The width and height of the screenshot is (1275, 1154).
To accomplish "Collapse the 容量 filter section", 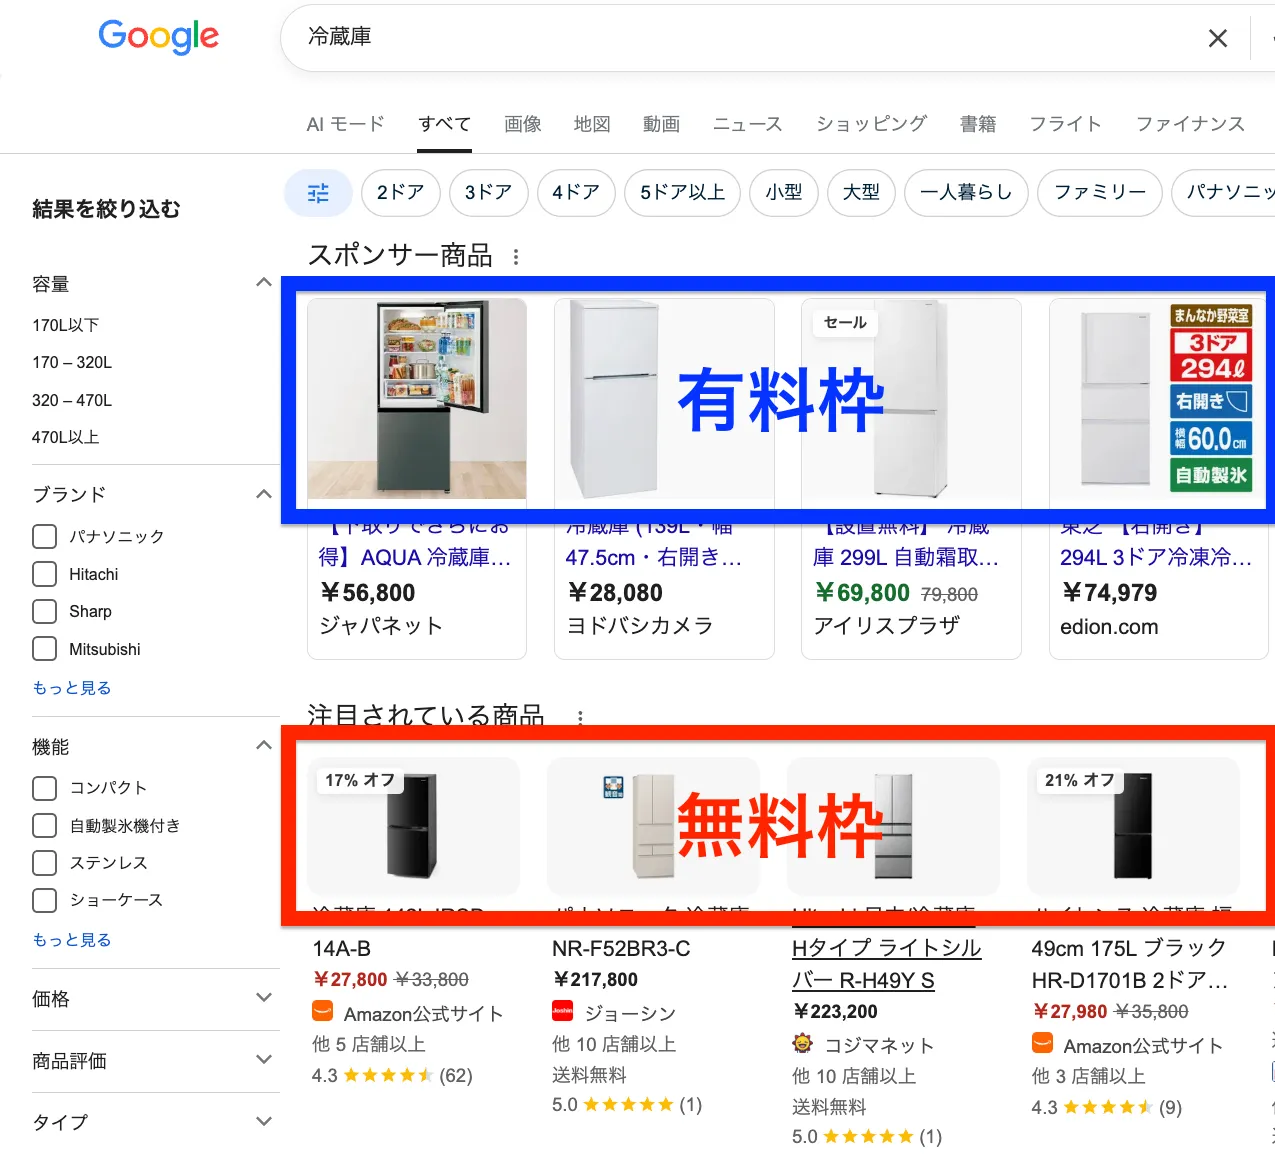I will (264, 283).
